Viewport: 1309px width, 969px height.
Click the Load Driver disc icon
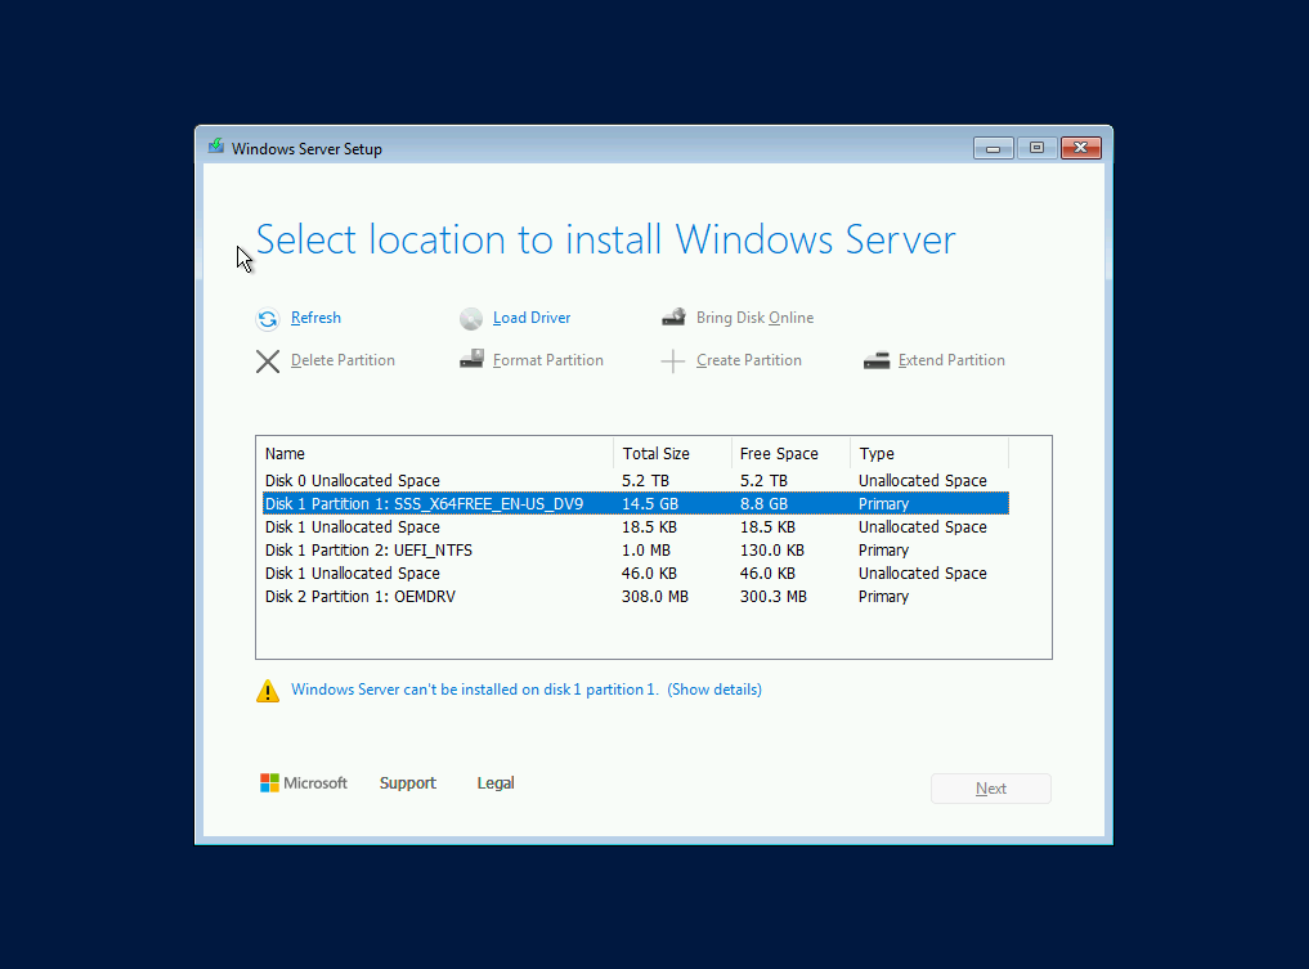pos(471,319)
